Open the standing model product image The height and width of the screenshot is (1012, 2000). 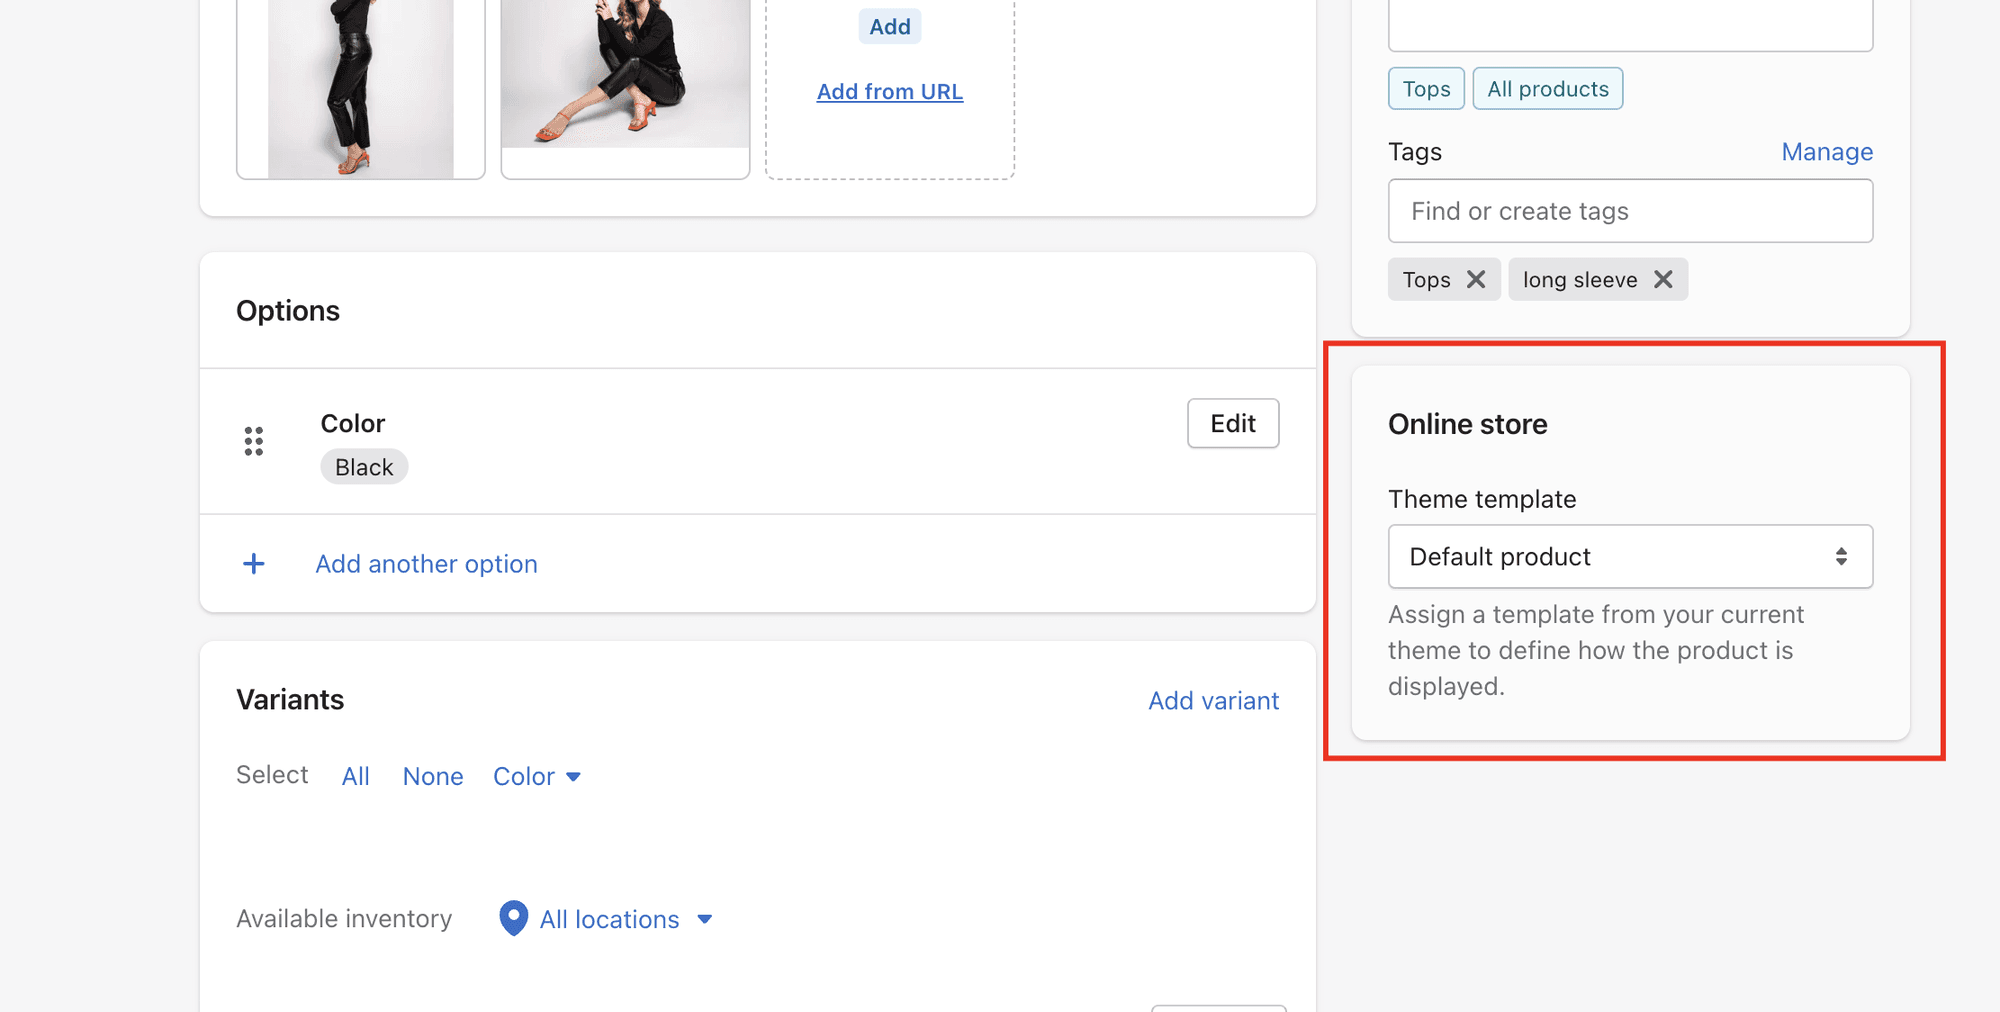coord(361,89)
